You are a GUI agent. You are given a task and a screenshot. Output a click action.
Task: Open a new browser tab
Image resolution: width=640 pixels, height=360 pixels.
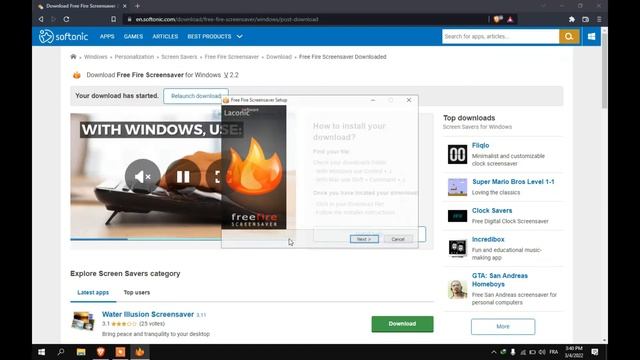coord(138,6)
